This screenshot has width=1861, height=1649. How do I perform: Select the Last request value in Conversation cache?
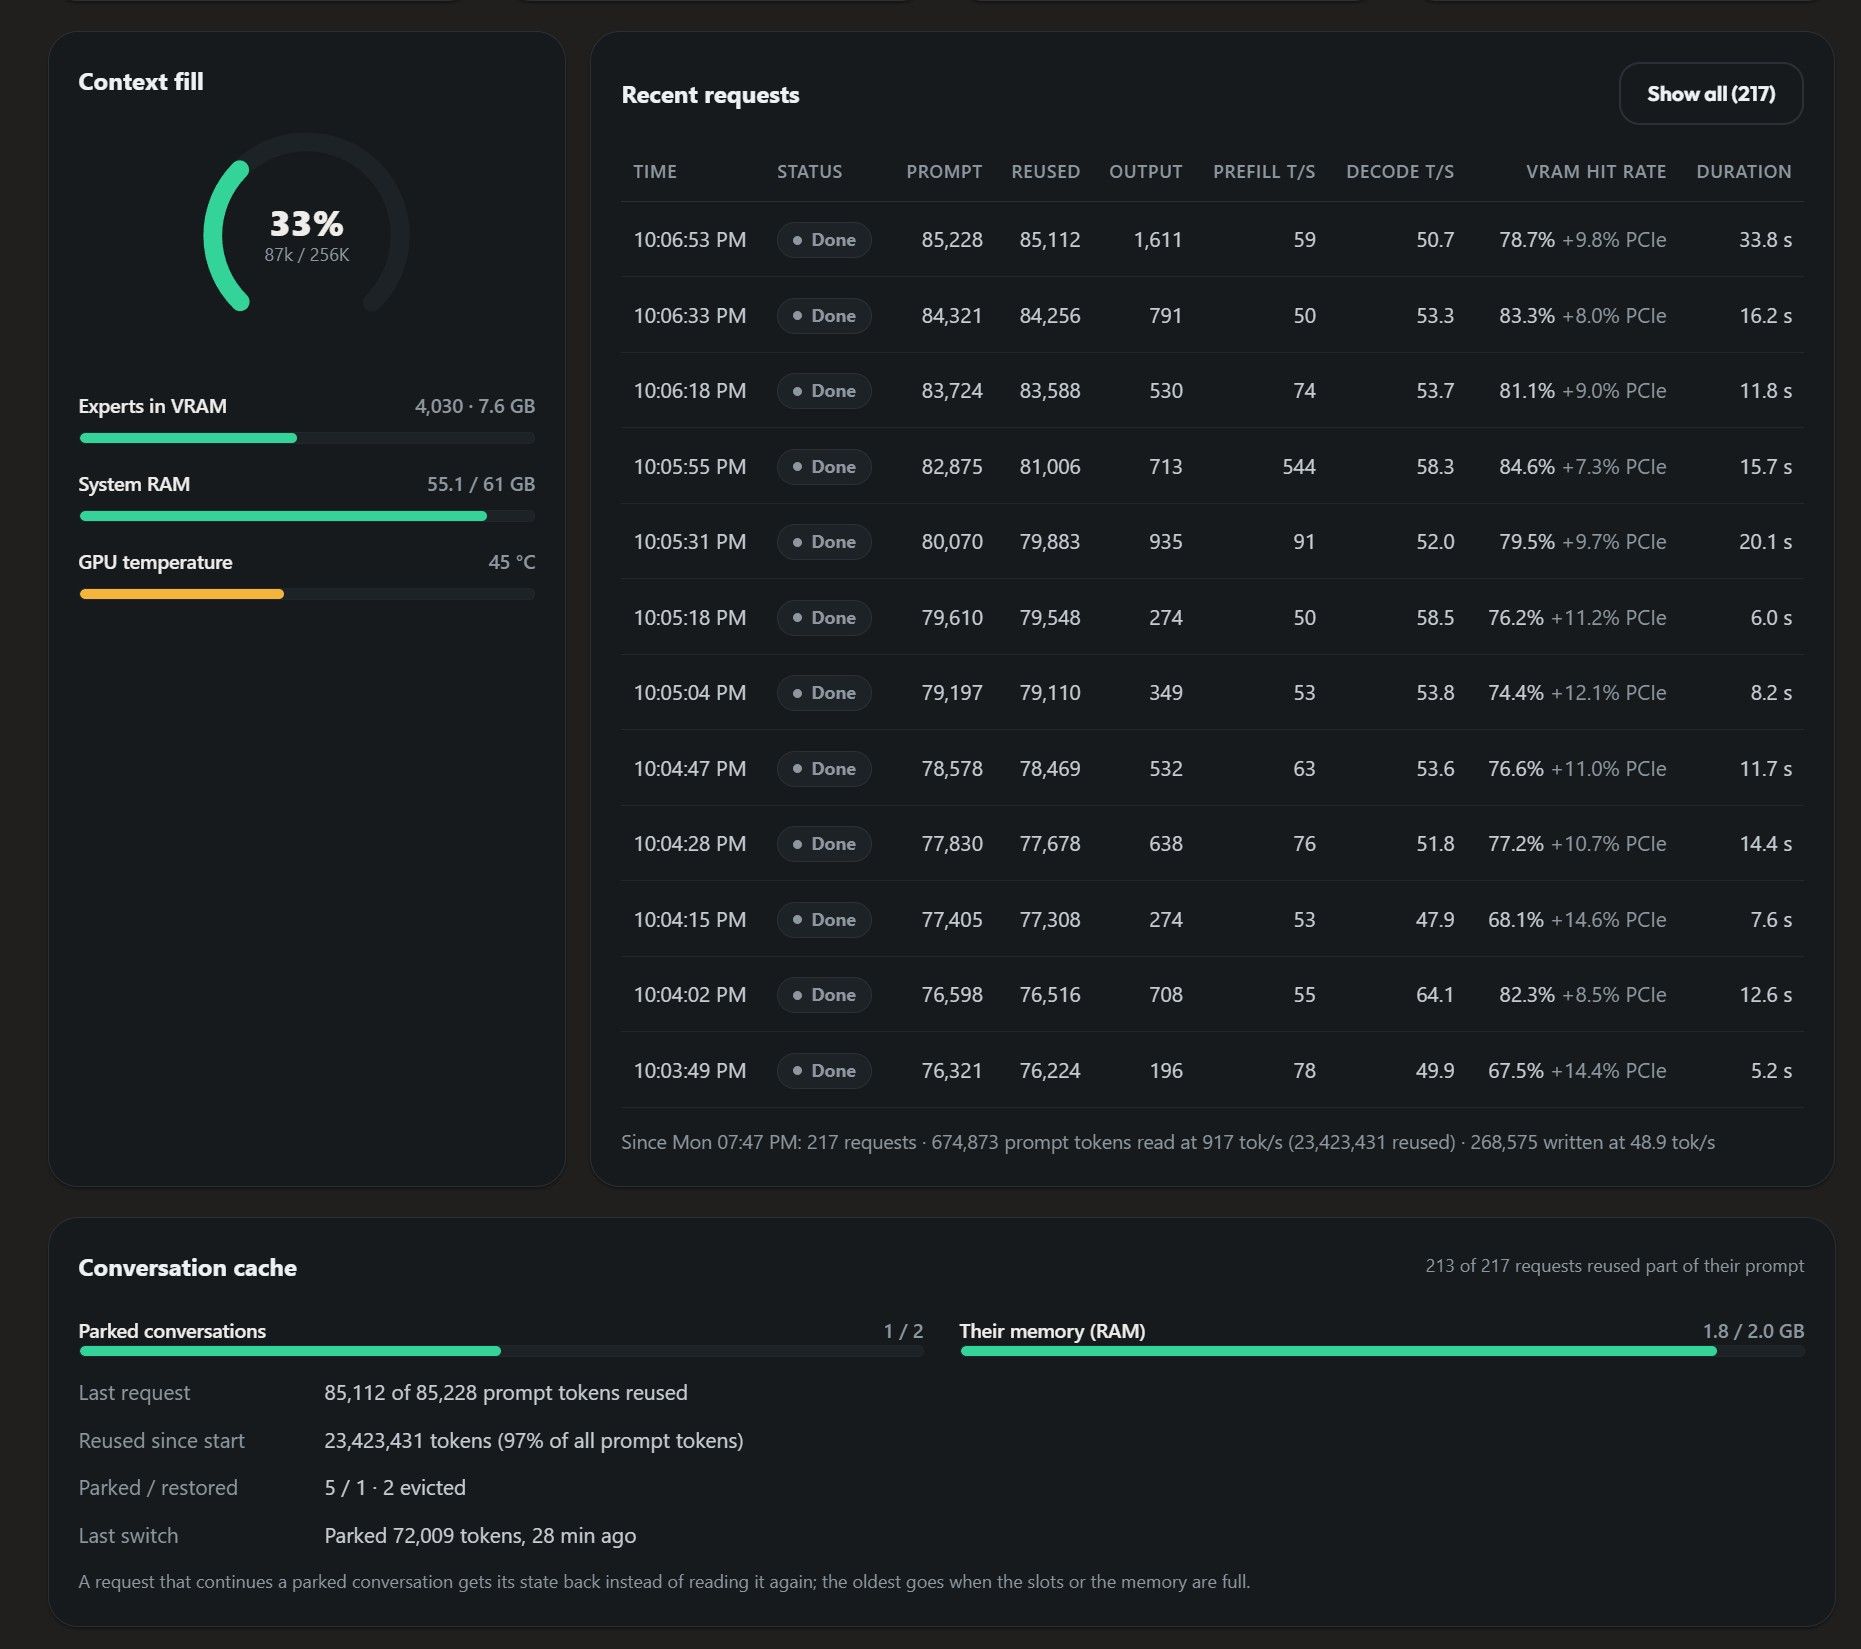[x=506, y=1393]
